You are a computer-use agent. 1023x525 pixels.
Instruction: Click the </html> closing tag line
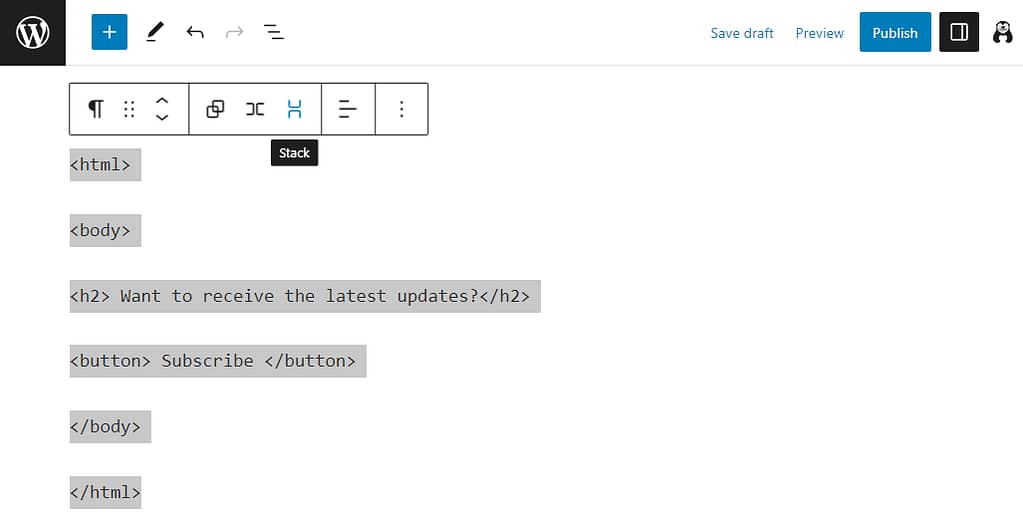point(105,492)
